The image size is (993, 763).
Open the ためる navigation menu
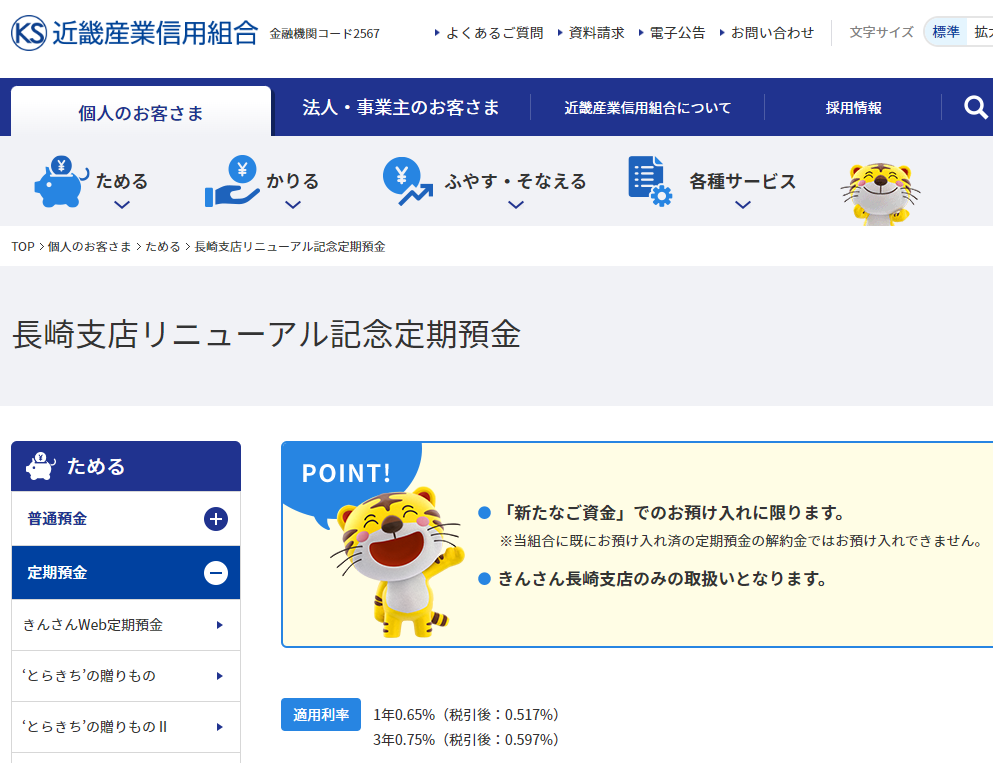[122, 181]
